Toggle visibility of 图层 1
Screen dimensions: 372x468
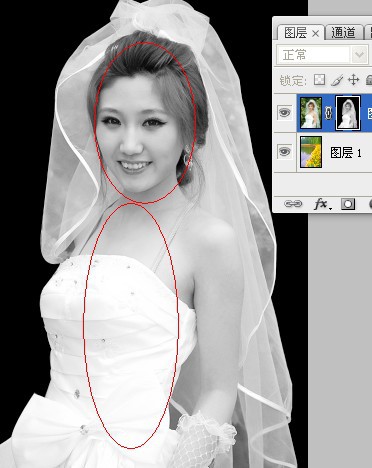[x=284, y=152]
